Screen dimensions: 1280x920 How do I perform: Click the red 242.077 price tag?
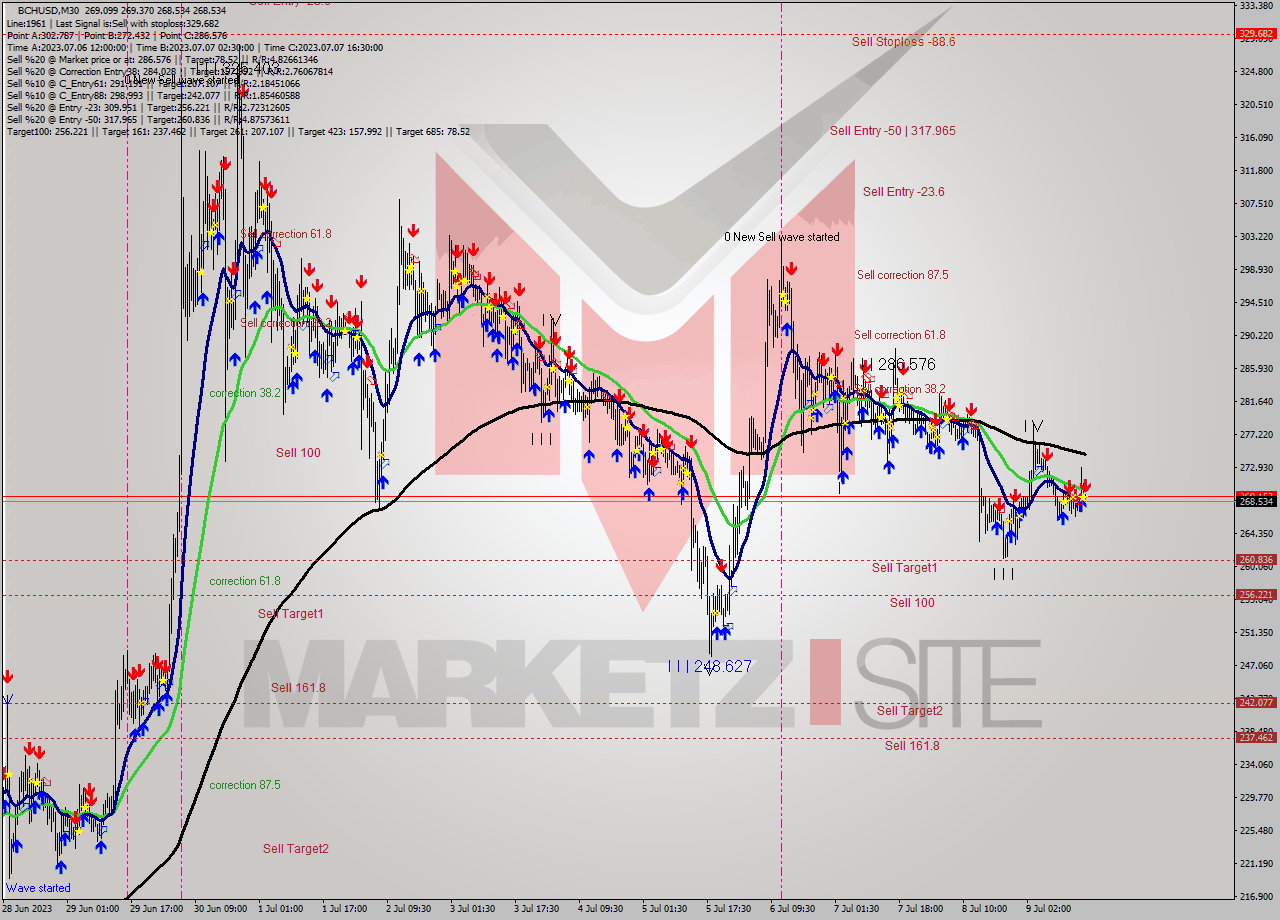(1256, 703)
